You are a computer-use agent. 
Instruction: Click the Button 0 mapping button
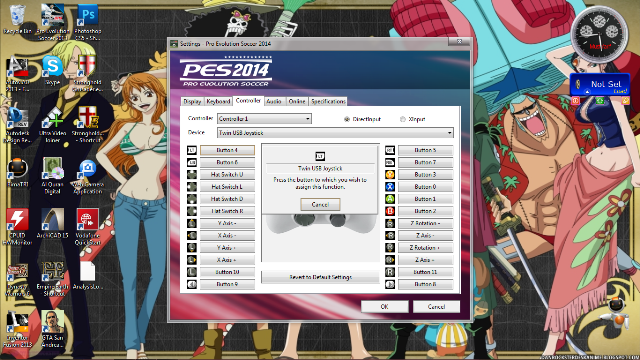425,187
